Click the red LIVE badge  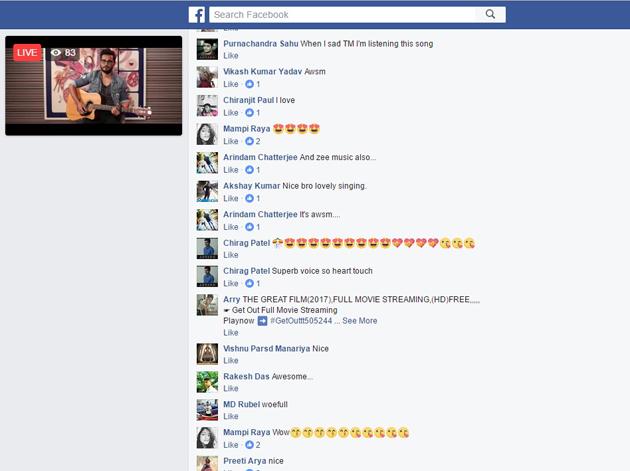pyautogui.click(x=27, y=52)
